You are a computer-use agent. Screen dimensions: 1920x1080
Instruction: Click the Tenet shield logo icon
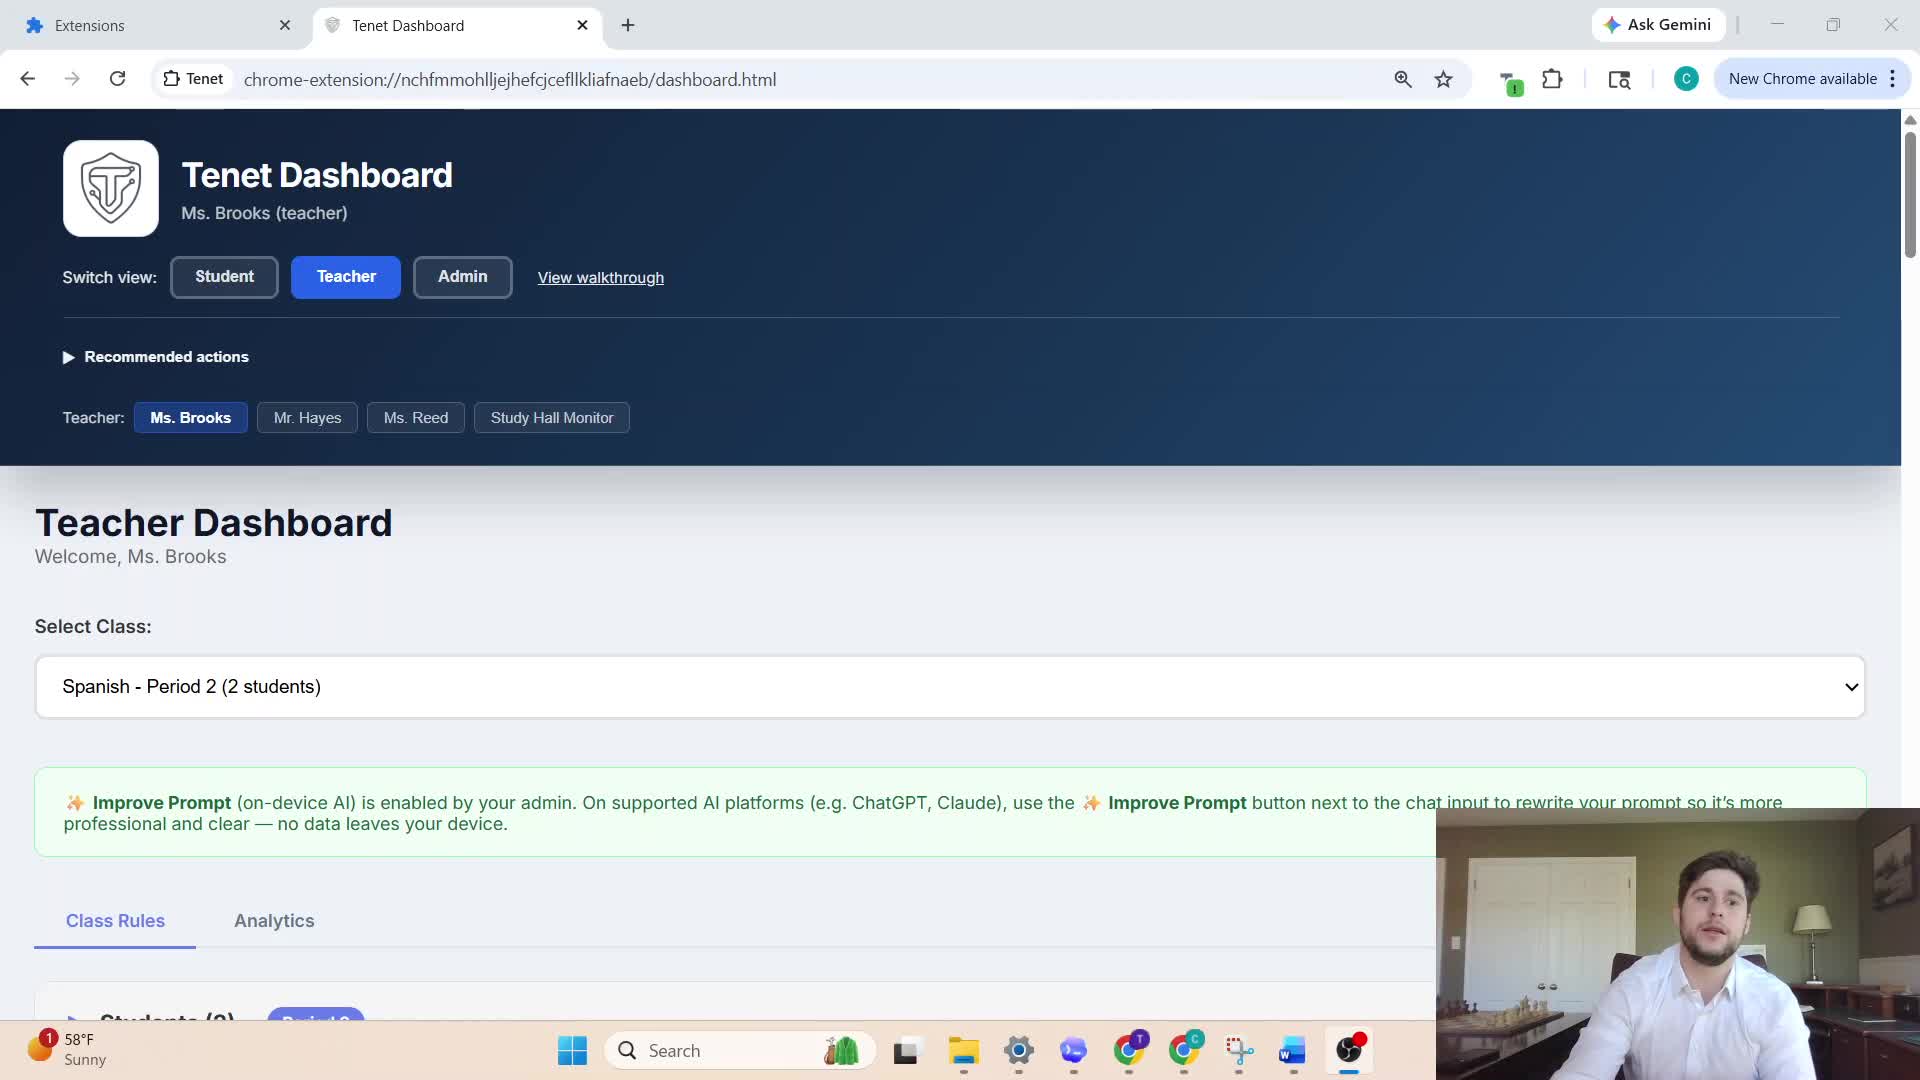click(x=111, y=188)
